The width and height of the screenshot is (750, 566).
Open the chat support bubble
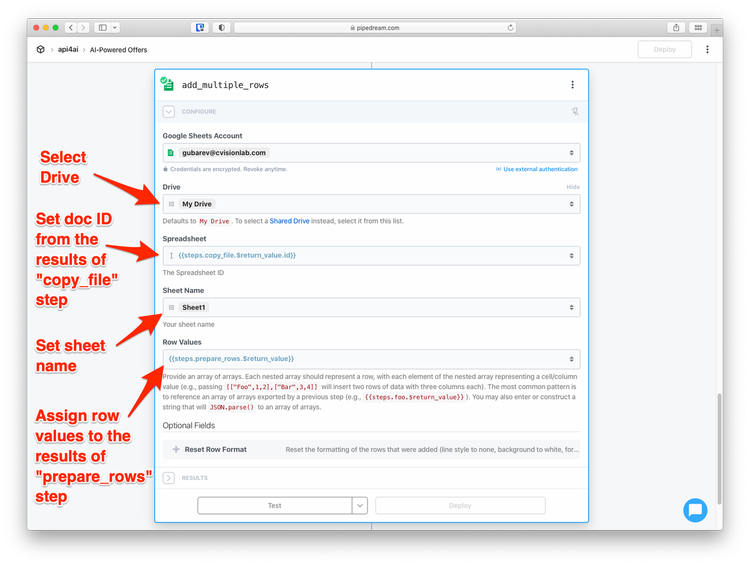click(x=695, y=510)
